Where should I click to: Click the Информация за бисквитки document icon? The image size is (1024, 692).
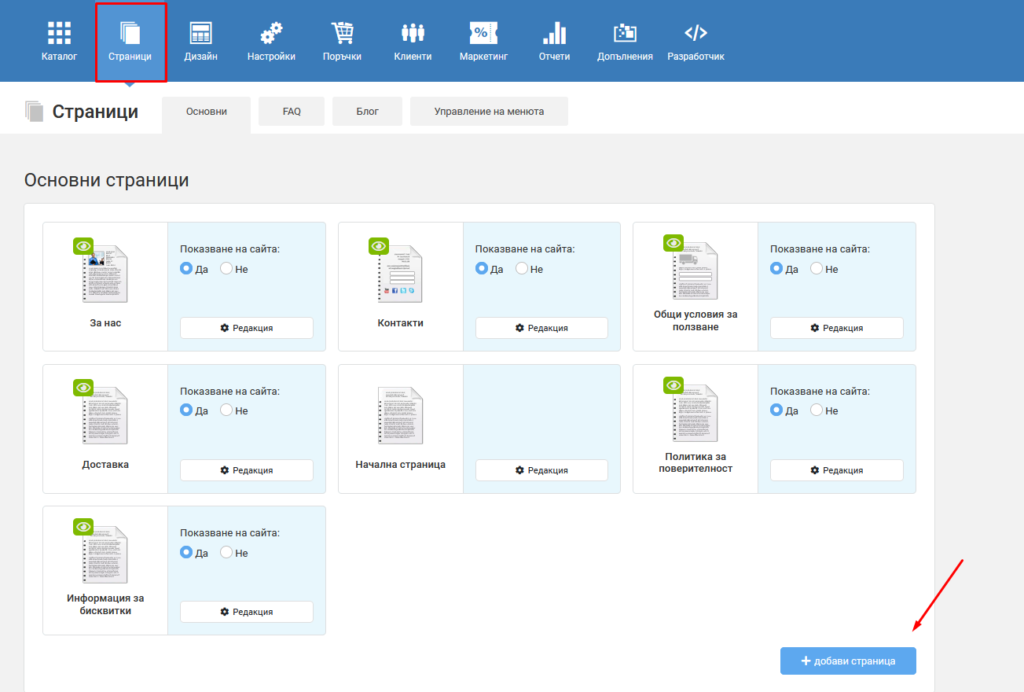tap(104, 554)
